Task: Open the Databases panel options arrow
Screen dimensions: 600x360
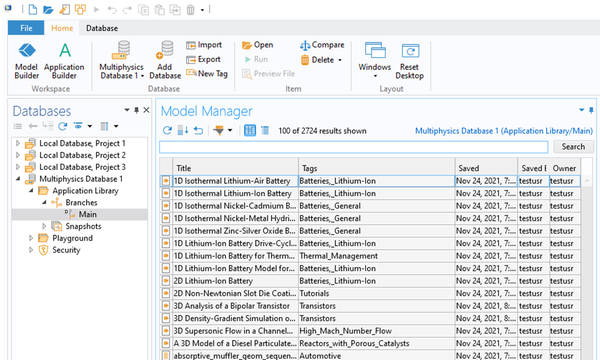Action: pos(127,110)
